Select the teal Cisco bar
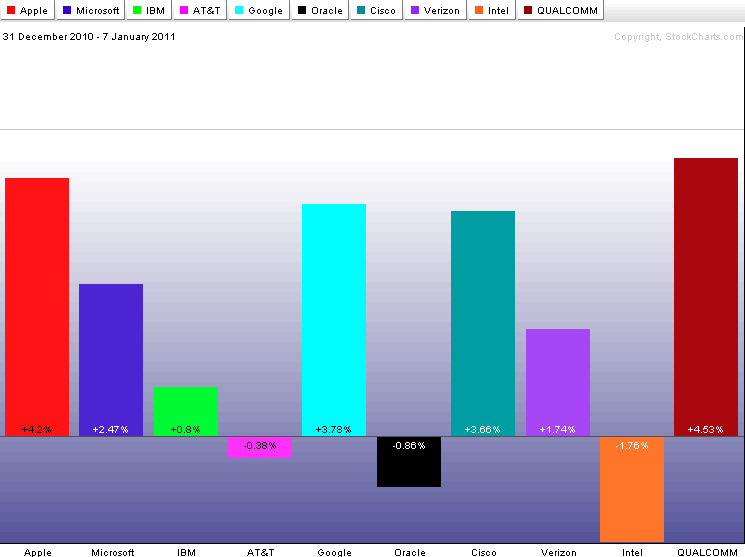This screenshot has height=557, width=745. point(483,323)
